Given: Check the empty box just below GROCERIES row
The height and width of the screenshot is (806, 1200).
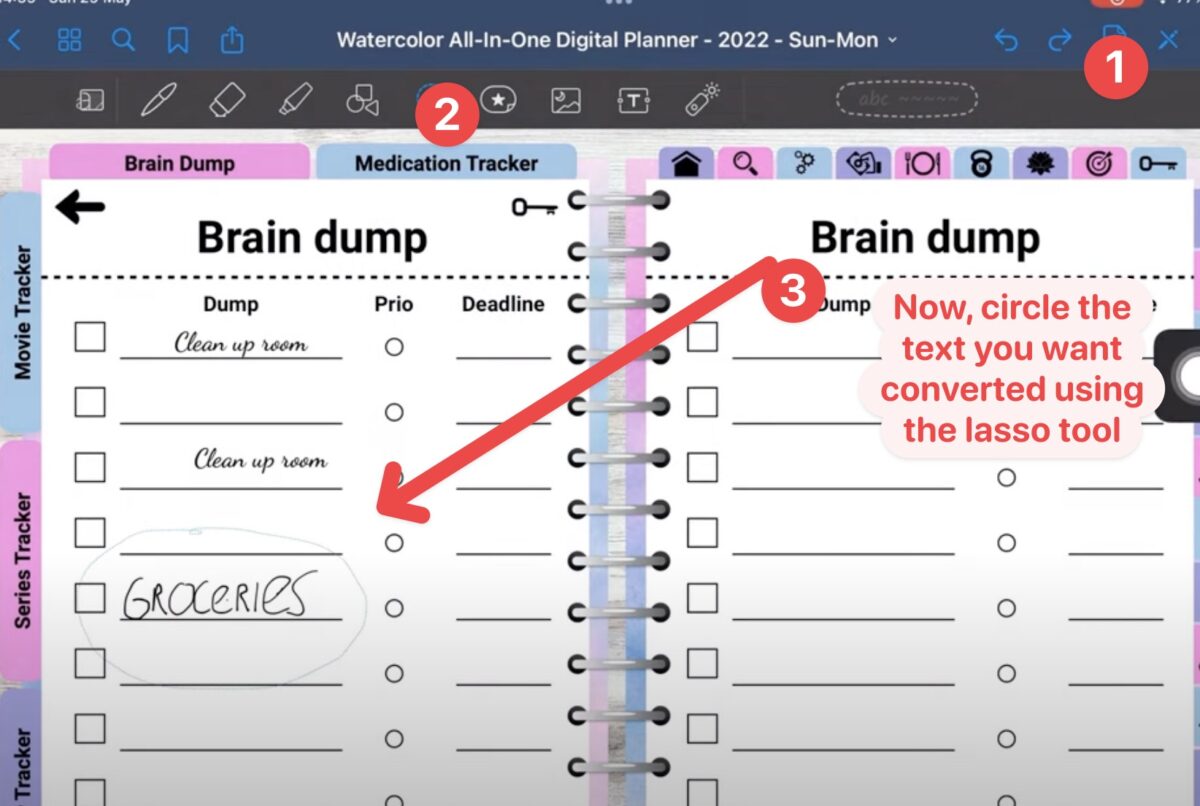Looking at the screenshot, I should point(90,663).
